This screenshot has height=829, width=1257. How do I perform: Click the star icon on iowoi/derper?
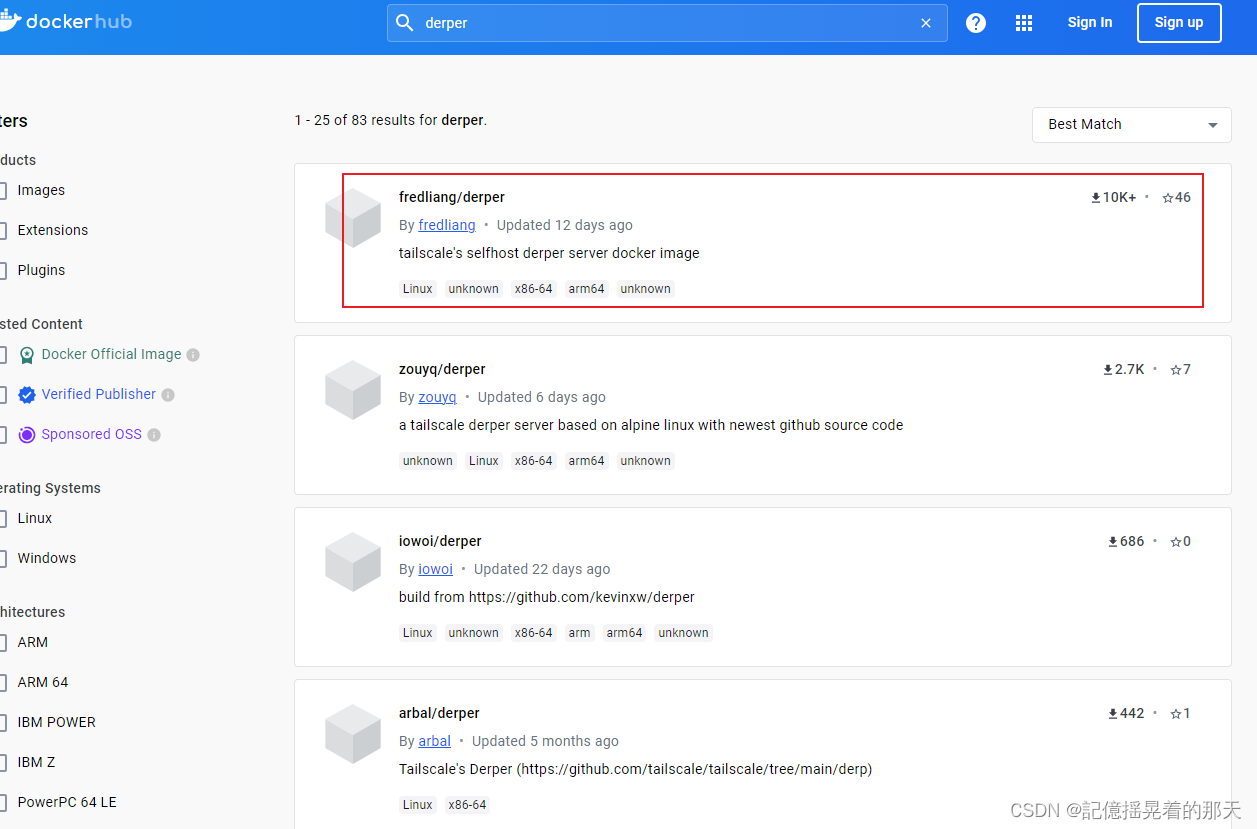1175,542
